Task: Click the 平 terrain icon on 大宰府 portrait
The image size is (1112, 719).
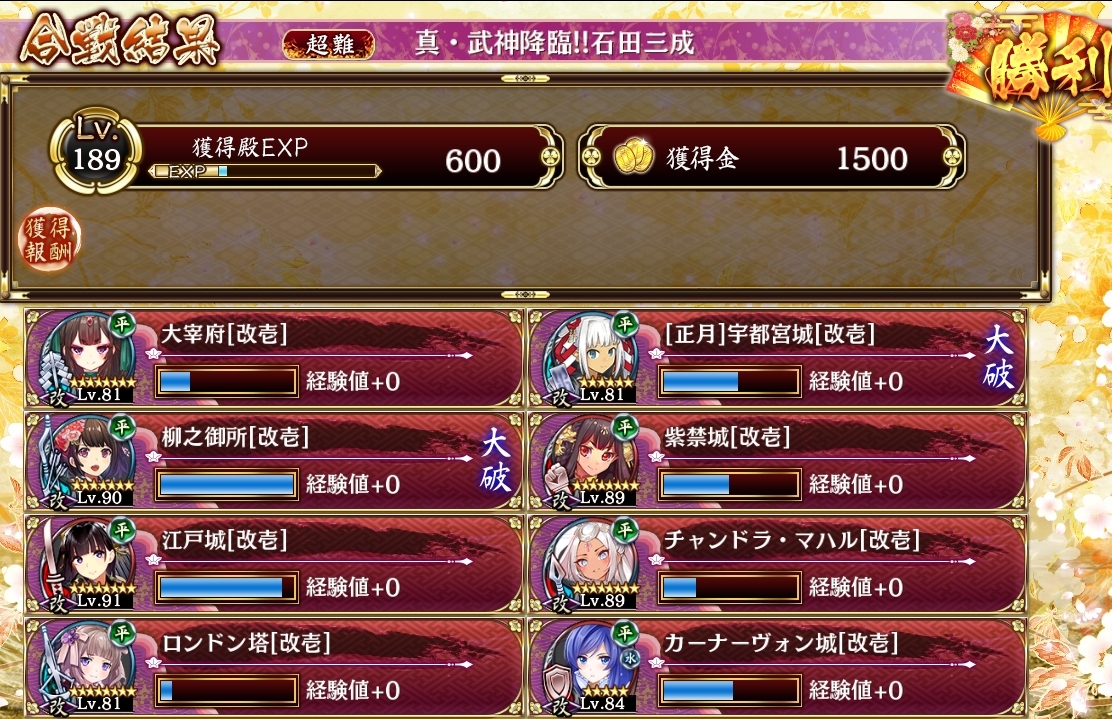Action: (122, 325)
